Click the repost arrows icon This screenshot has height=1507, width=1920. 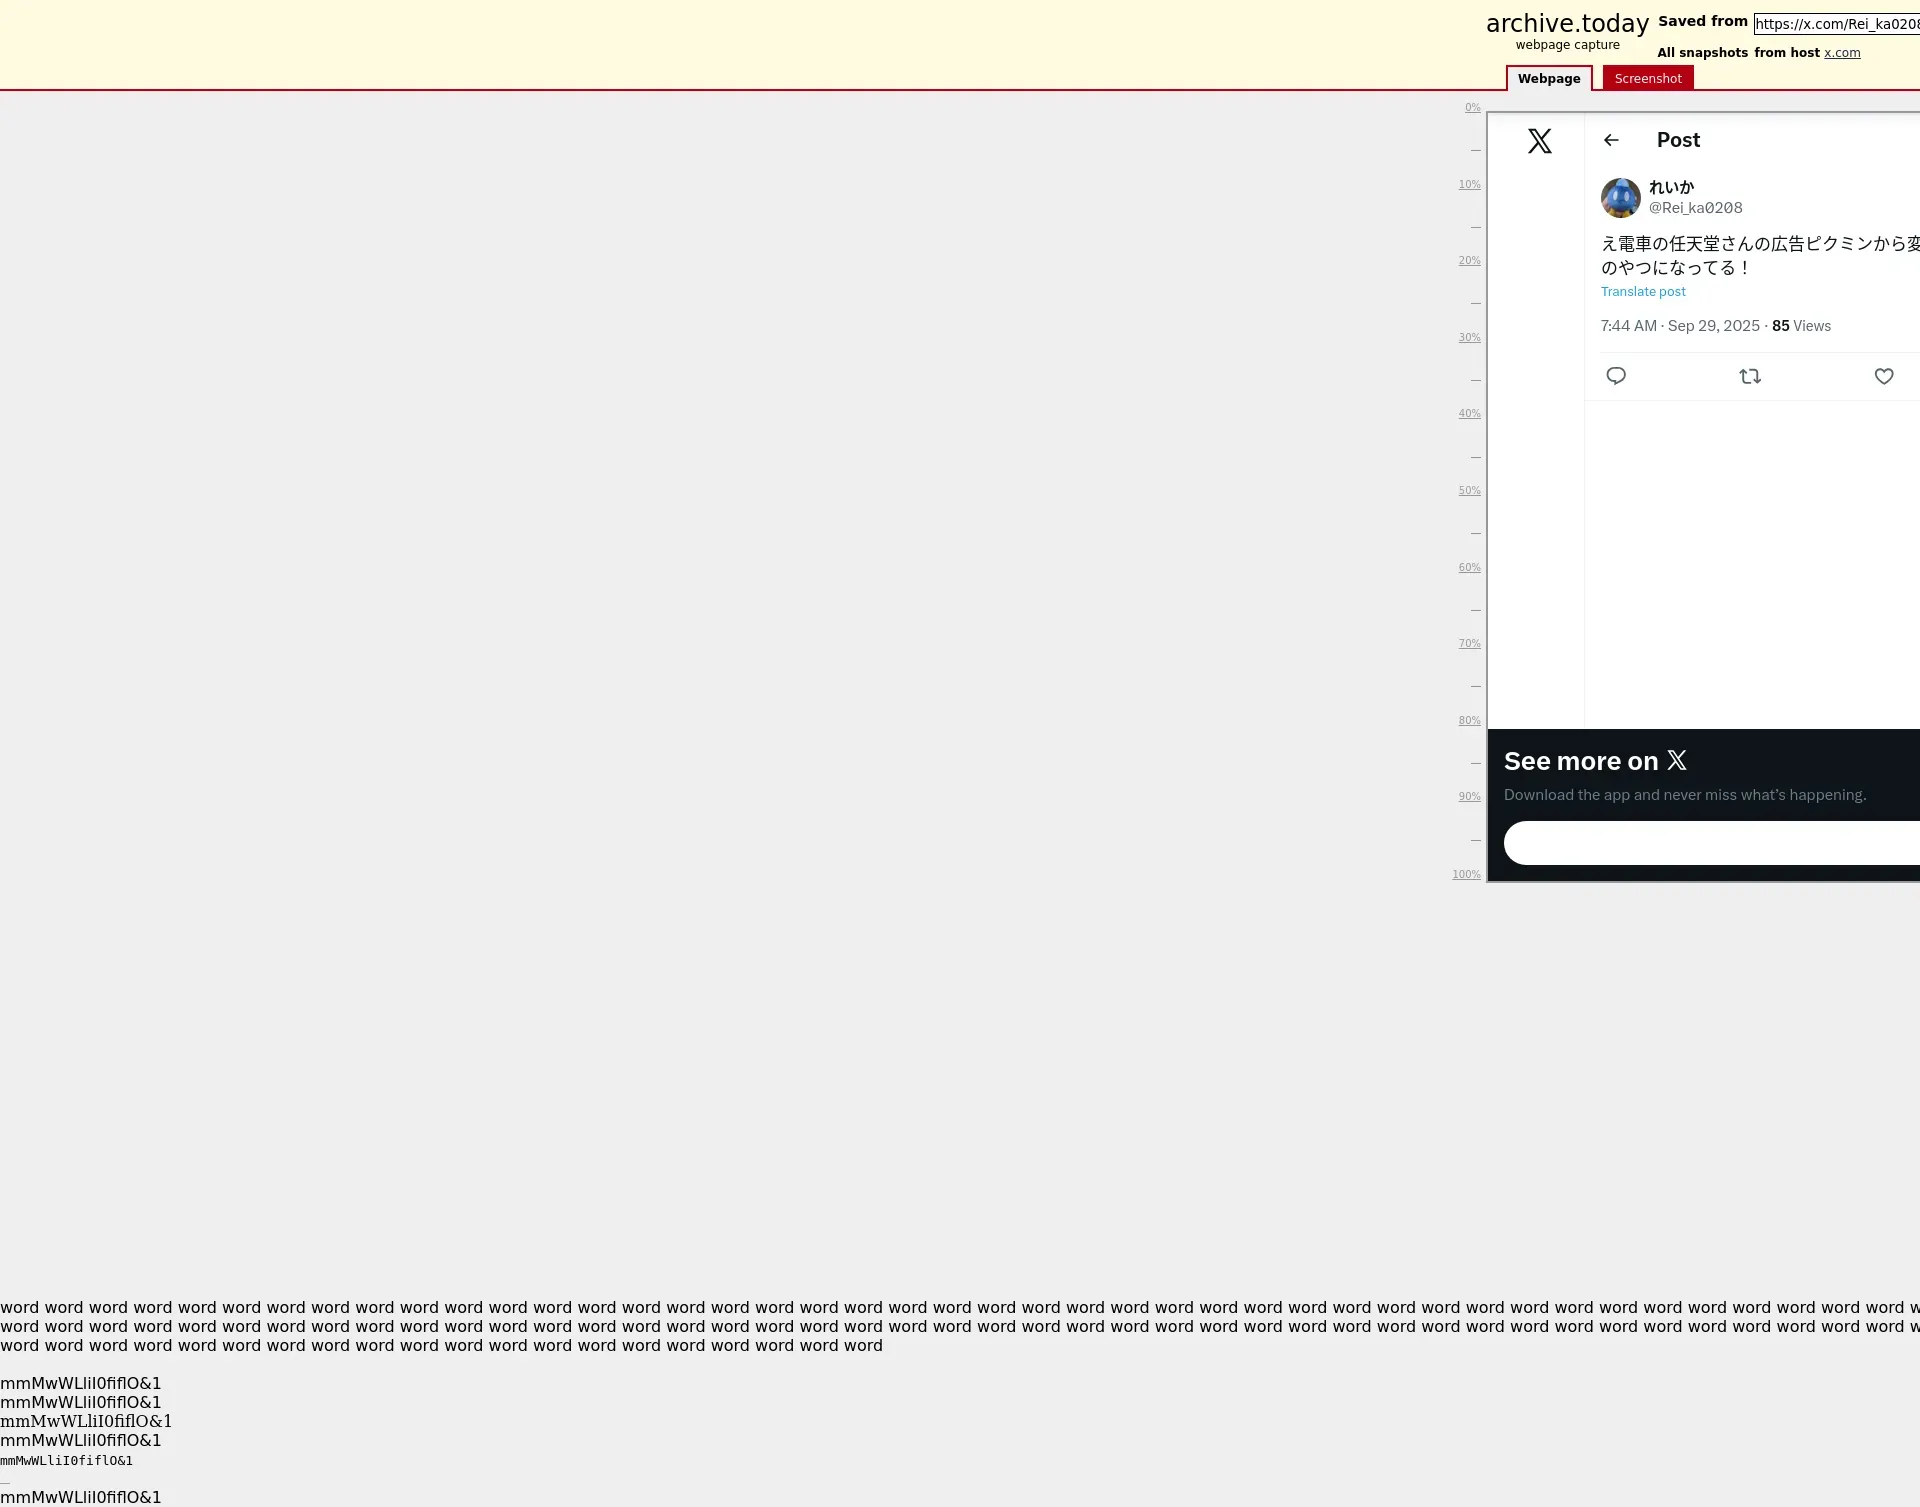[1750, 376]
